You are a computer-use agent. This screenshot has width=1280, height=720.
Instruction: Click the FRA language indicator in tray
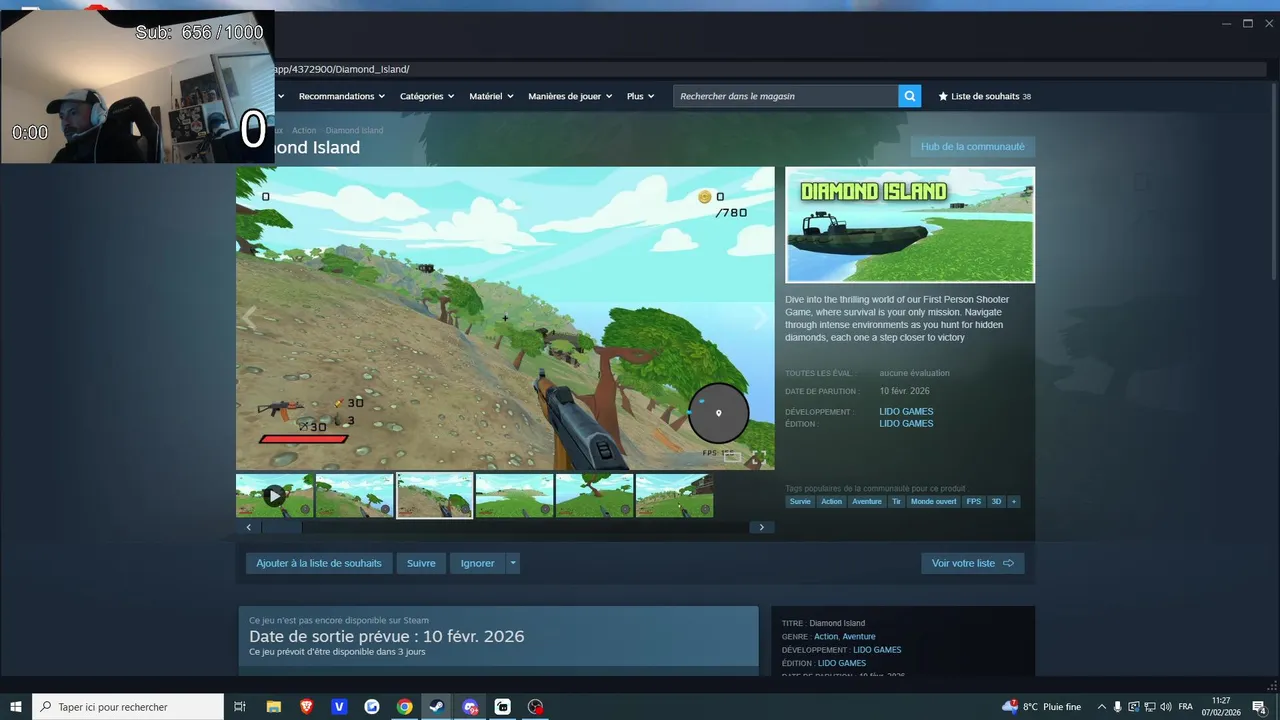point(1186,707)
